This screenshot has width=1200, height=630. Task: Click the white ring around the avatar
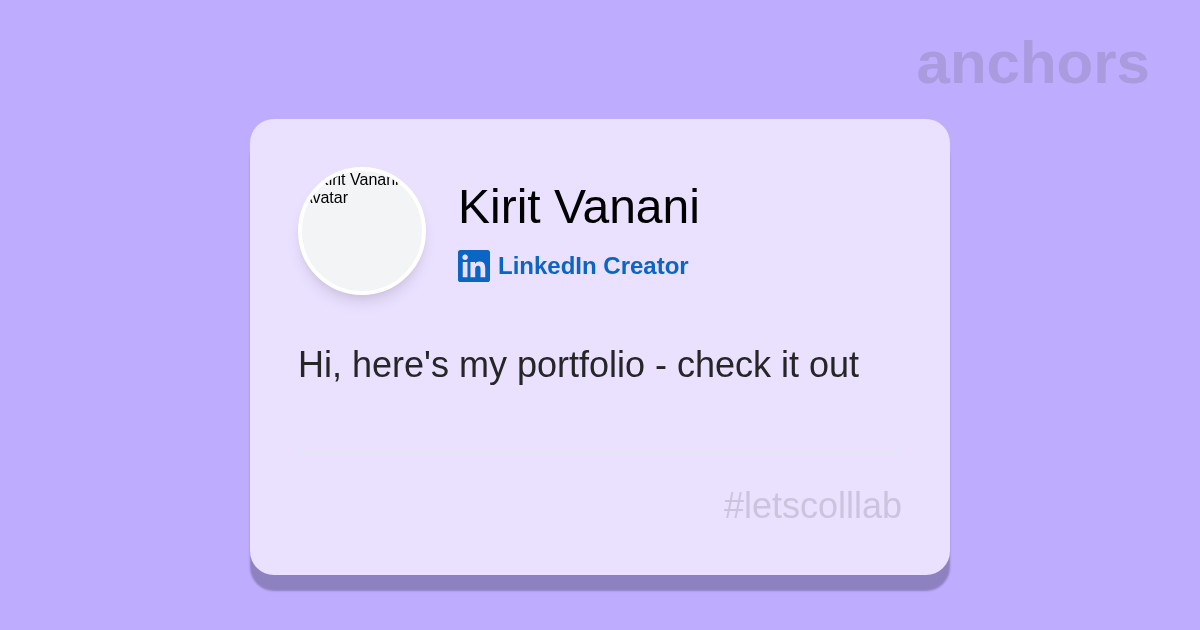click(300, 231)
